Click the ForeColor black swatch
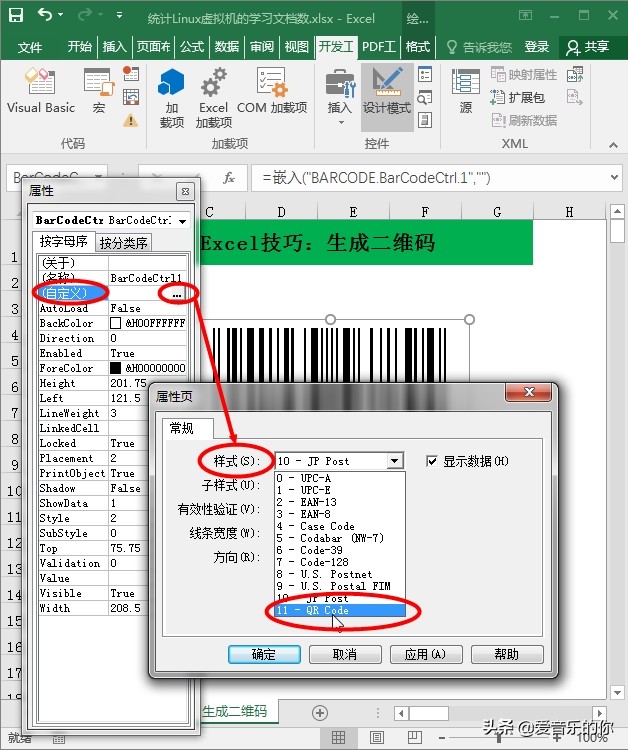This screenshot has height=750, width=628. tap(115, 368)
